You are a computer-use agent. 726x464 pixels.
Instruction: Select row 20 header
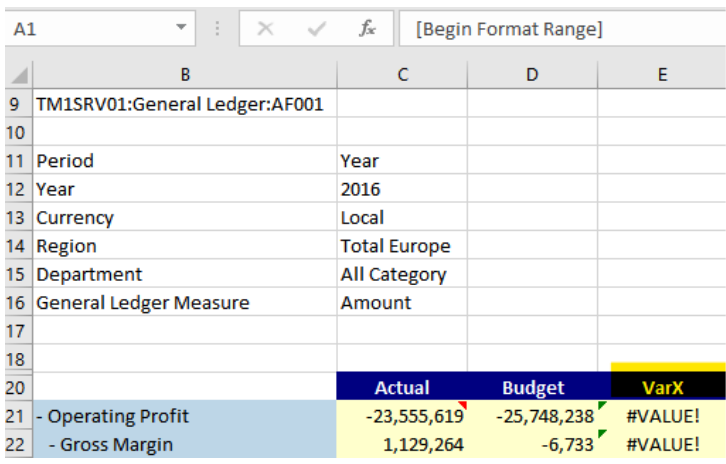[19, 387]
